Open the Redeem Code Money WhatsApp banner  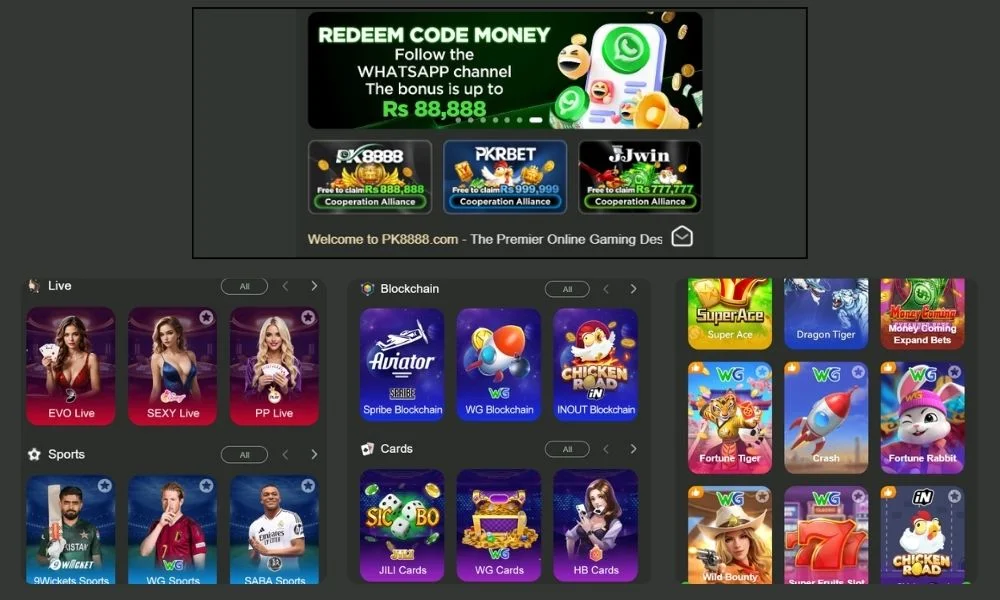click(x=505, y=70)
